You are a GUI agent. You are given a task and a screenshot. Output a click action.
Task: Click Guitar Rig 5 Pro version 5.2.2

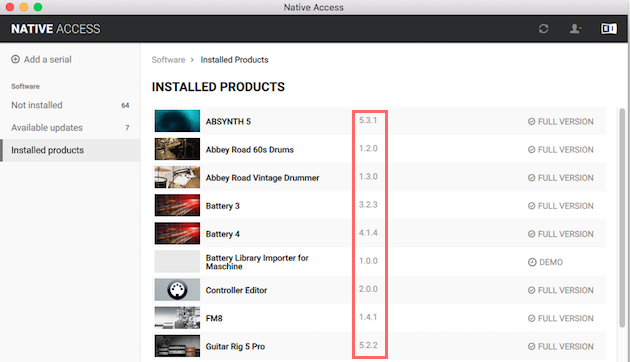coord(368,346)
